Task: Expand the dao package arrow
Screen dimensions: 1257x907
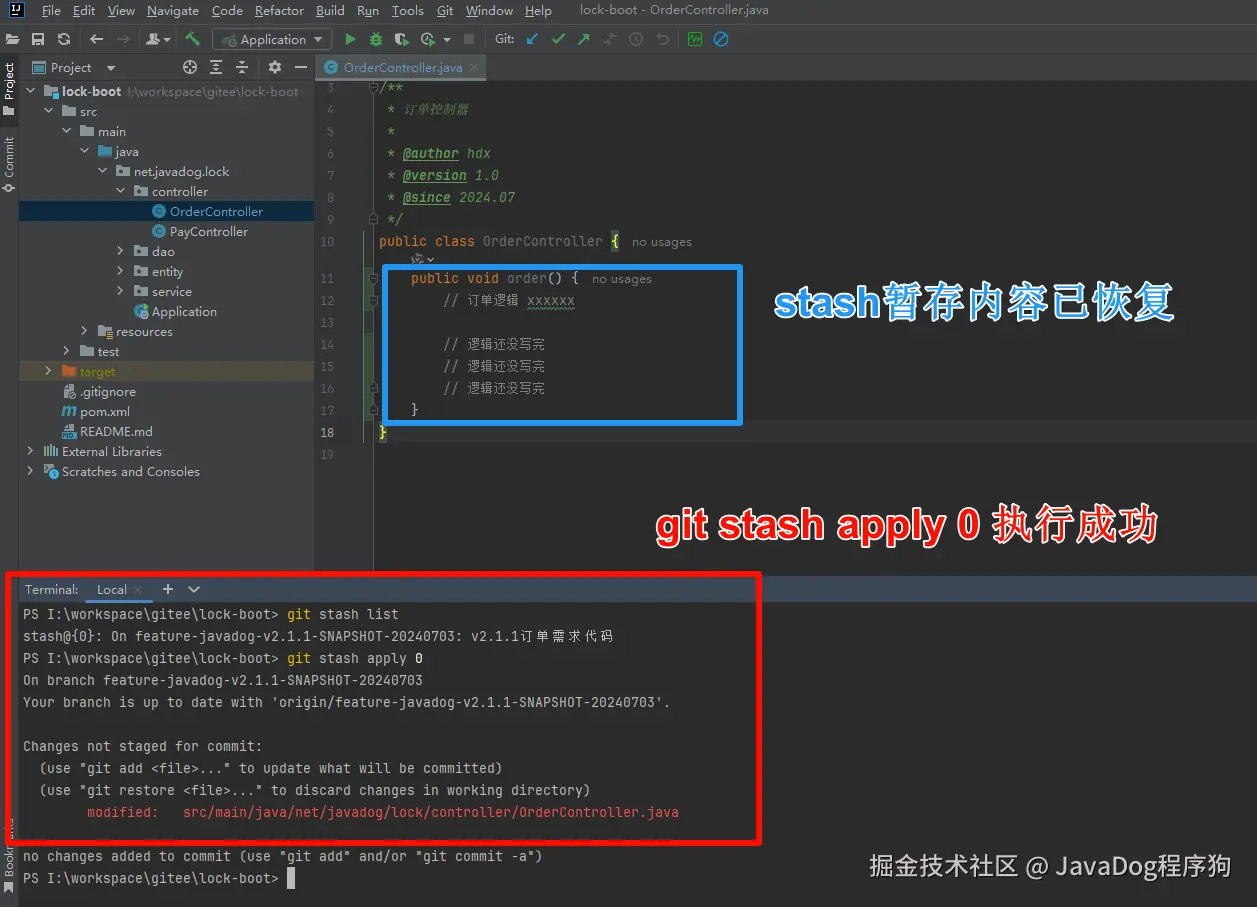Action: [120, 251]
